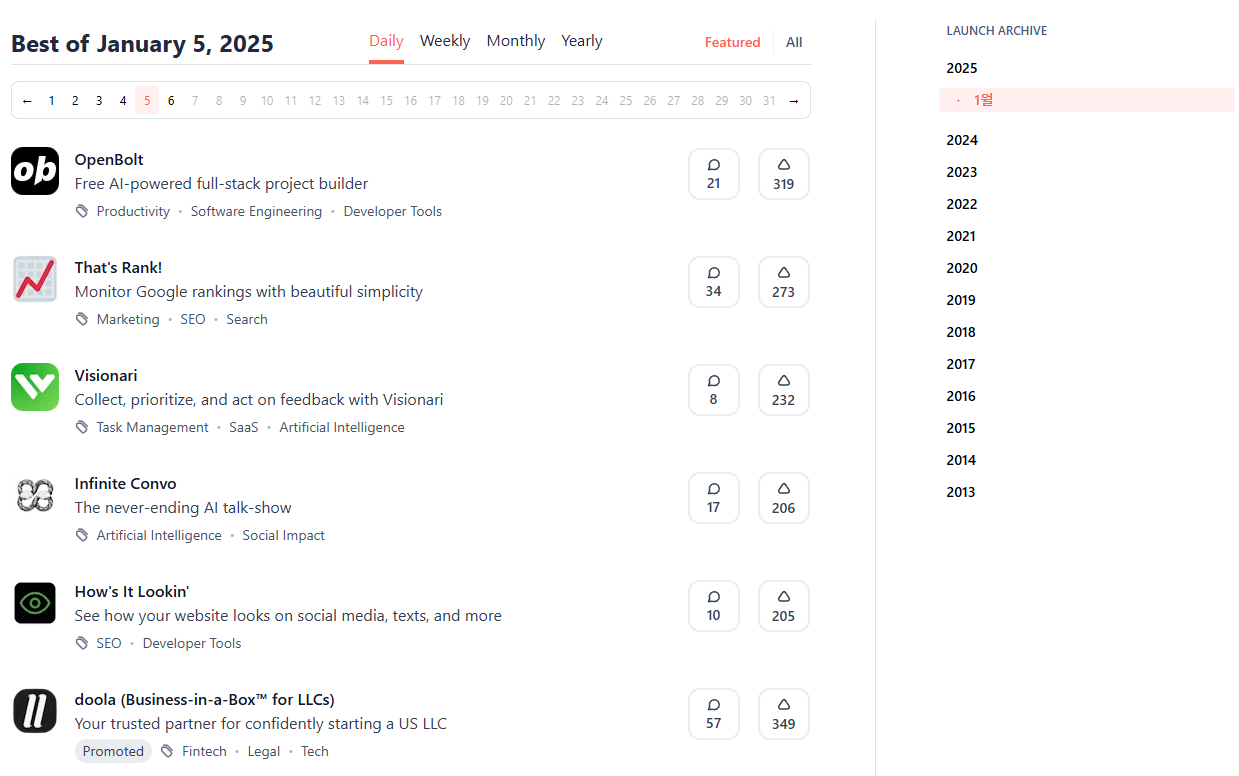1239x776 pixels.
Task: Expand 2022 in launch archive
Action: 962,204
